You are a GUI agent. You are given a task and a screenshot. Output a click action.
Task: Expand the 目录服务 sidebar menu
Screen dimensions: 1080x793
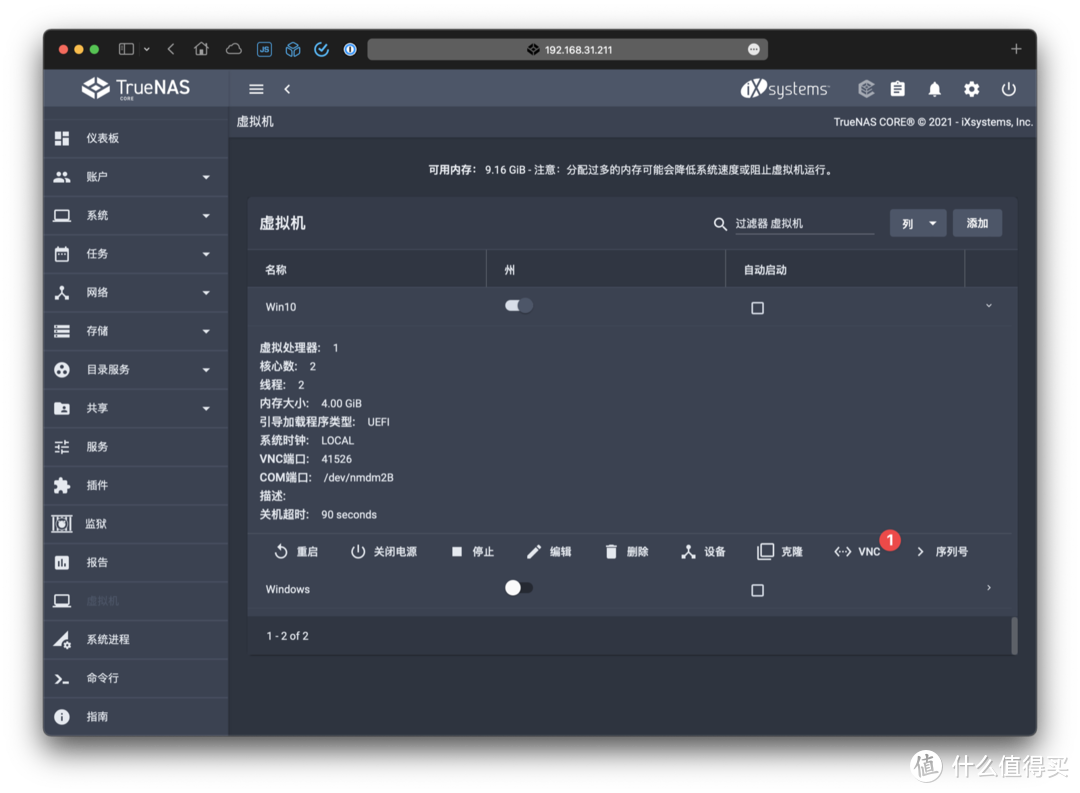click(136, 370)
